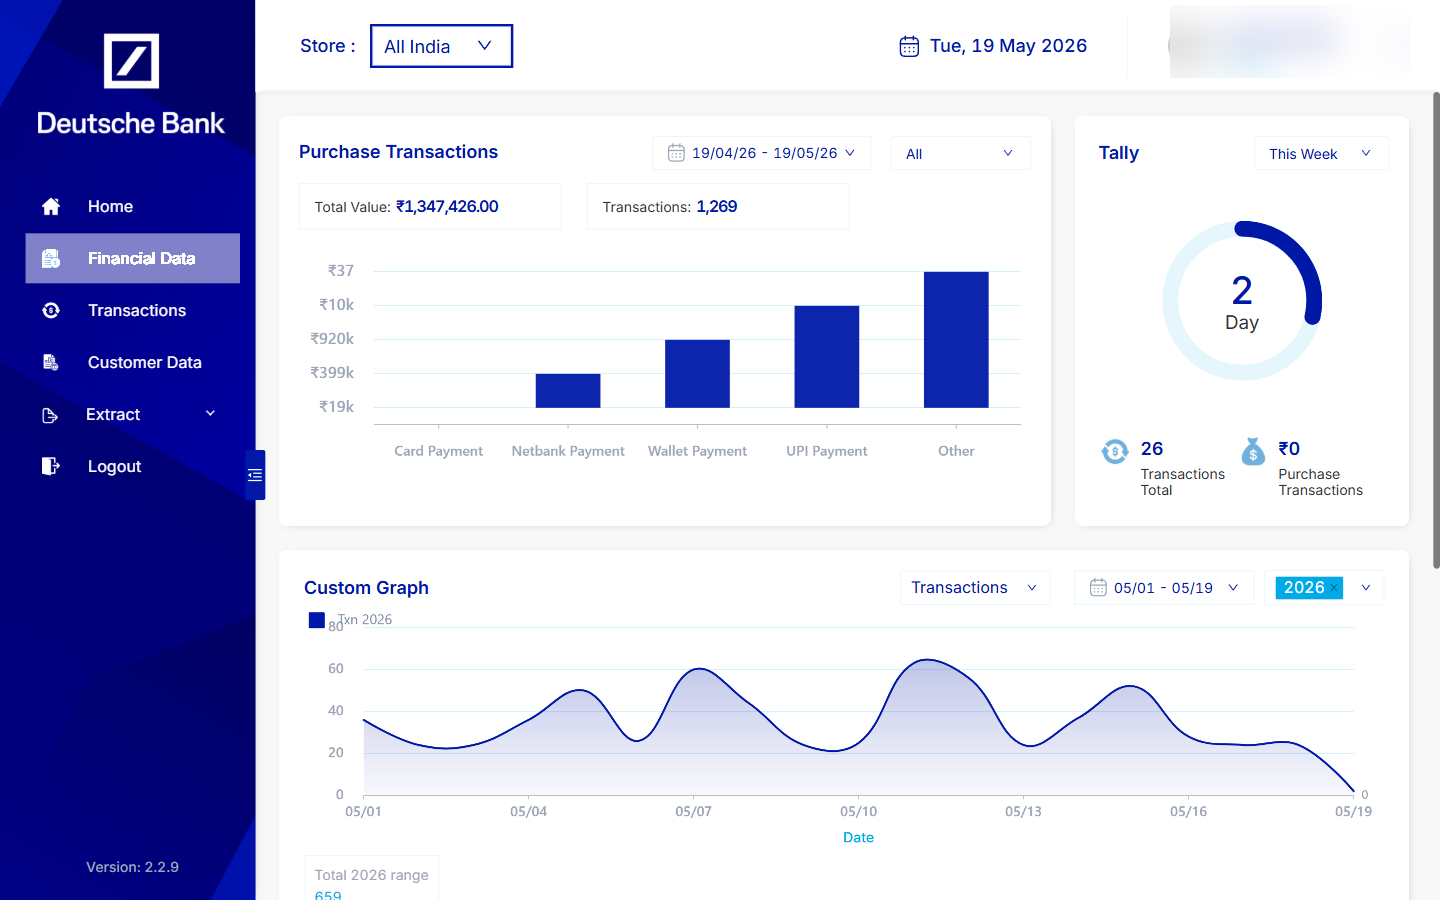Click the Transactions circular arrows icon
The height and width of the screenshot is (900, 1440).
click(51, 310)
